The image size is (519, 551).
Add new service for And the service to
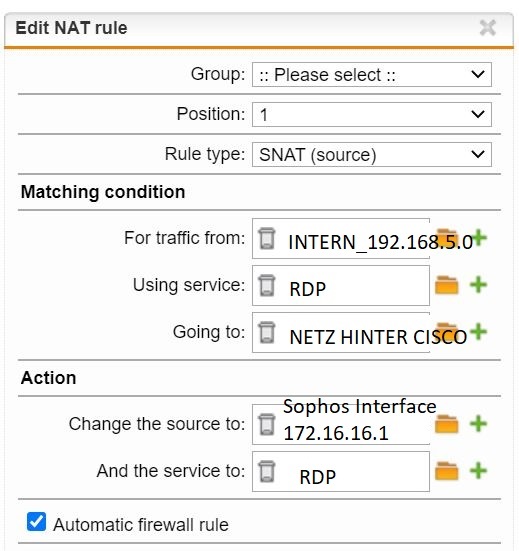coord(479,471)
